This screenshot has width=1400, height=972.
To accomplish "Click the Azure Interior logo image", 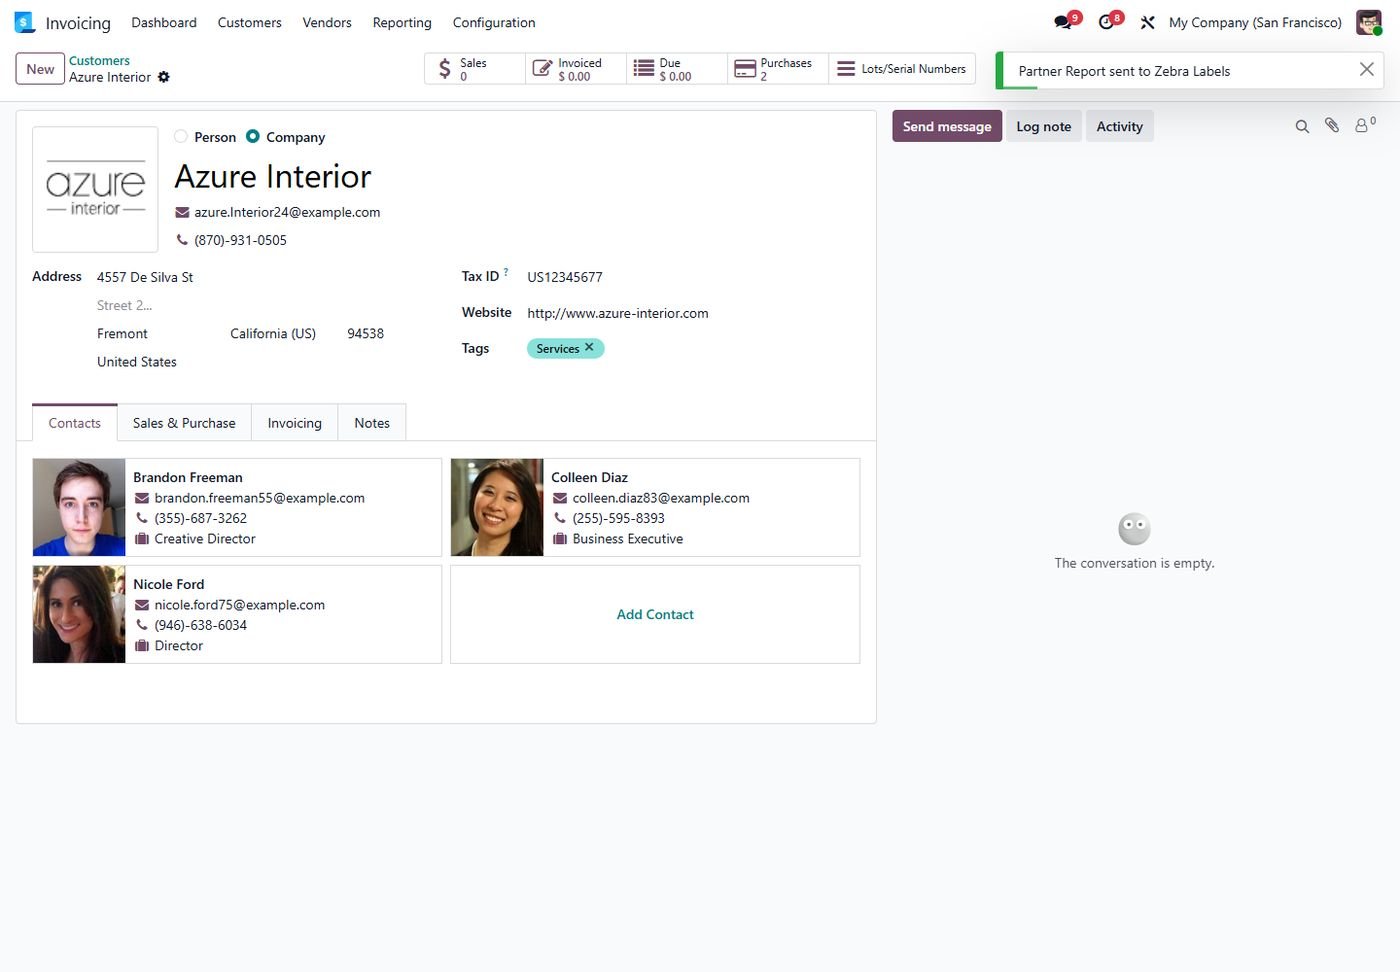I will coord(95,189).
